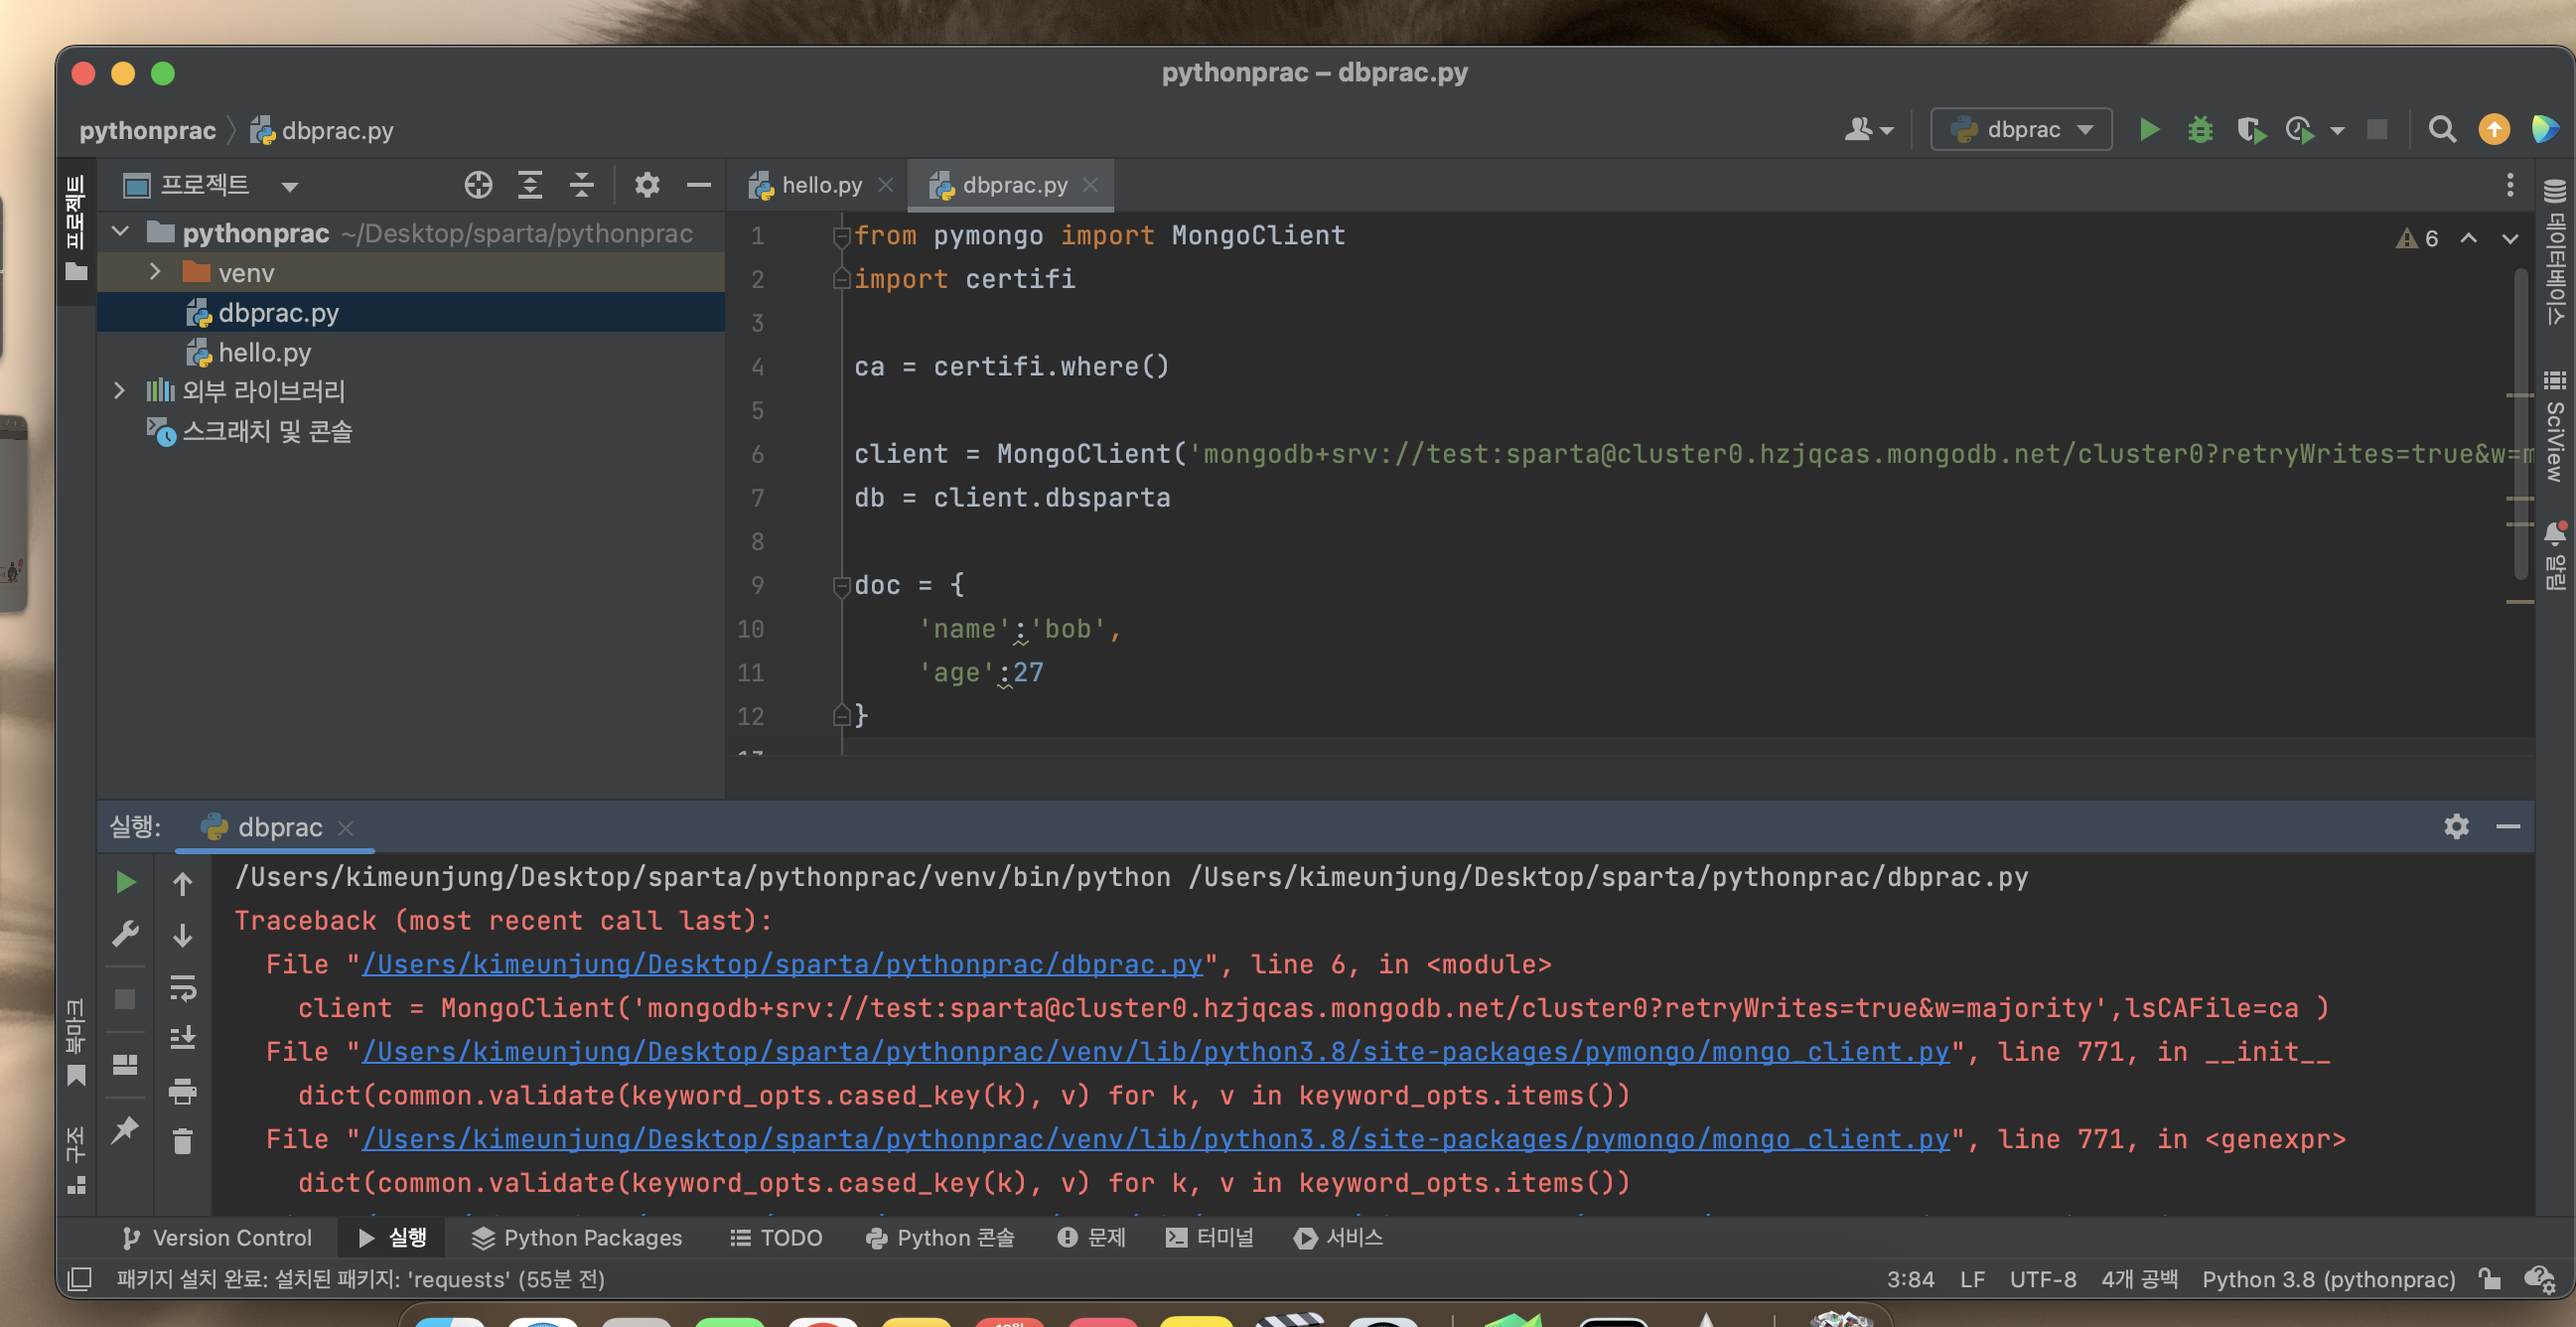Open the profiler options dropdown arrow
This screenshot has height=1327, width=2576.
click(2337, 131)
